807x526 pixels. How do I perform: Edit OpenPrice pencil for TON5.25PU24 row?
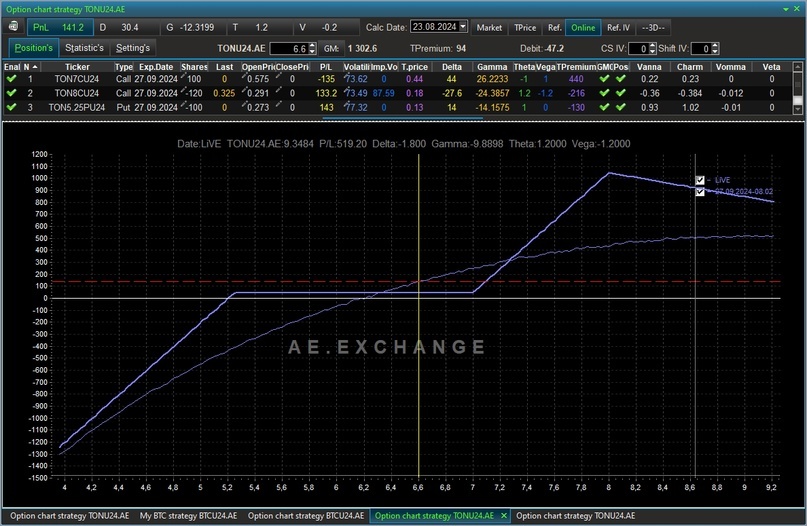tap(244, 104)
